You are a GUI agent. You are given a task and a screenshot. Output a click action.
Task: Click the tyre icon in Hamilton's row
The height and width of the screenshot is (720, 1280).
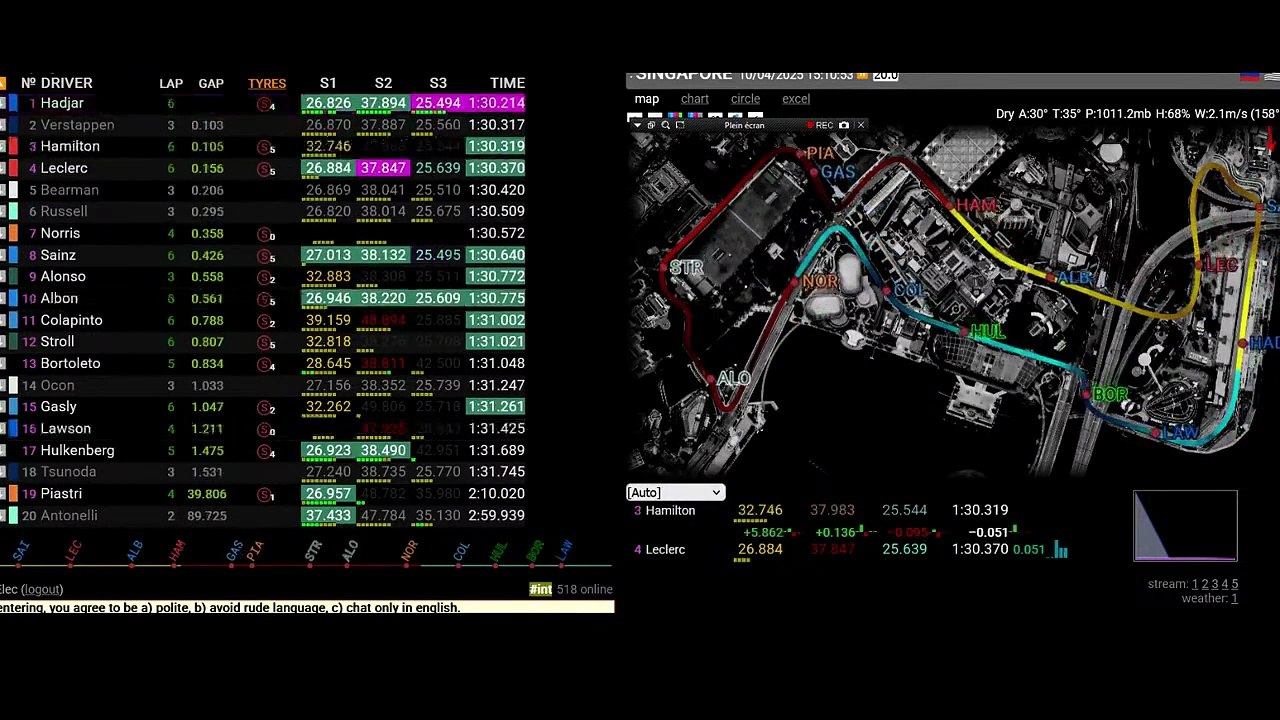click(266, 147)
